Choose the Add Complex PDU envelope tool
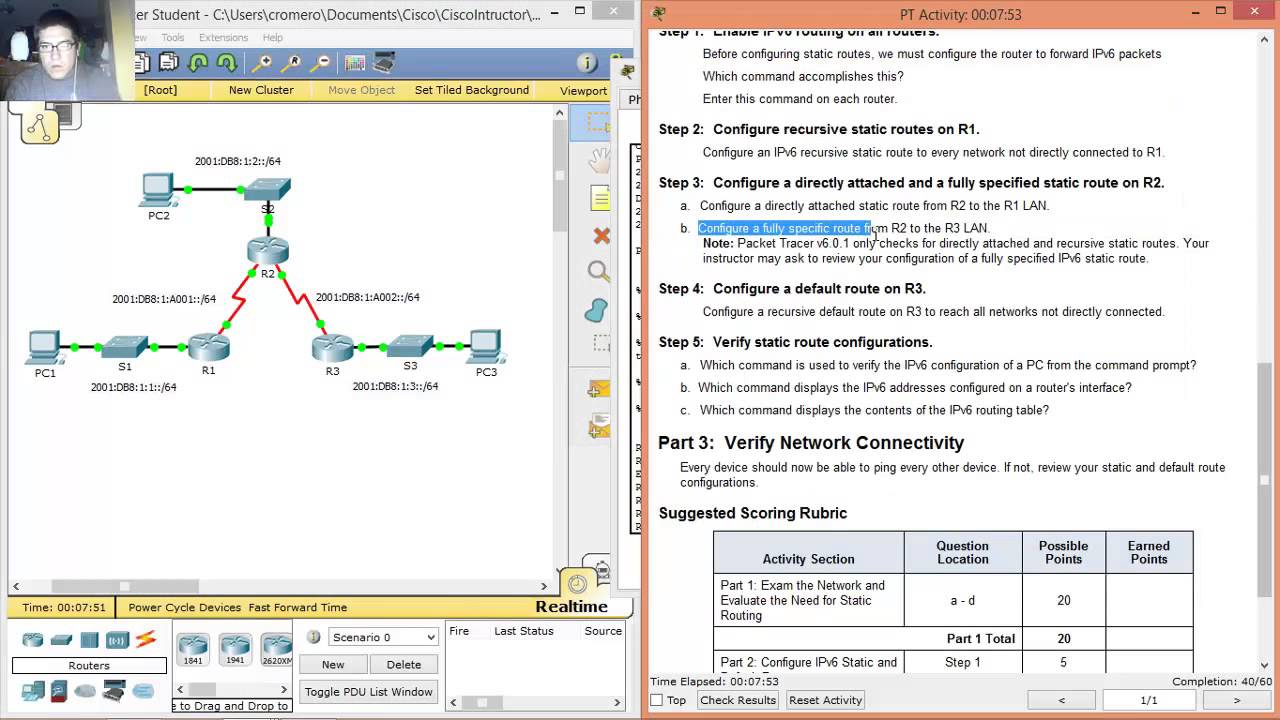Image resolution: width=1280 pixels, height=720 pixels. [598, 428]
